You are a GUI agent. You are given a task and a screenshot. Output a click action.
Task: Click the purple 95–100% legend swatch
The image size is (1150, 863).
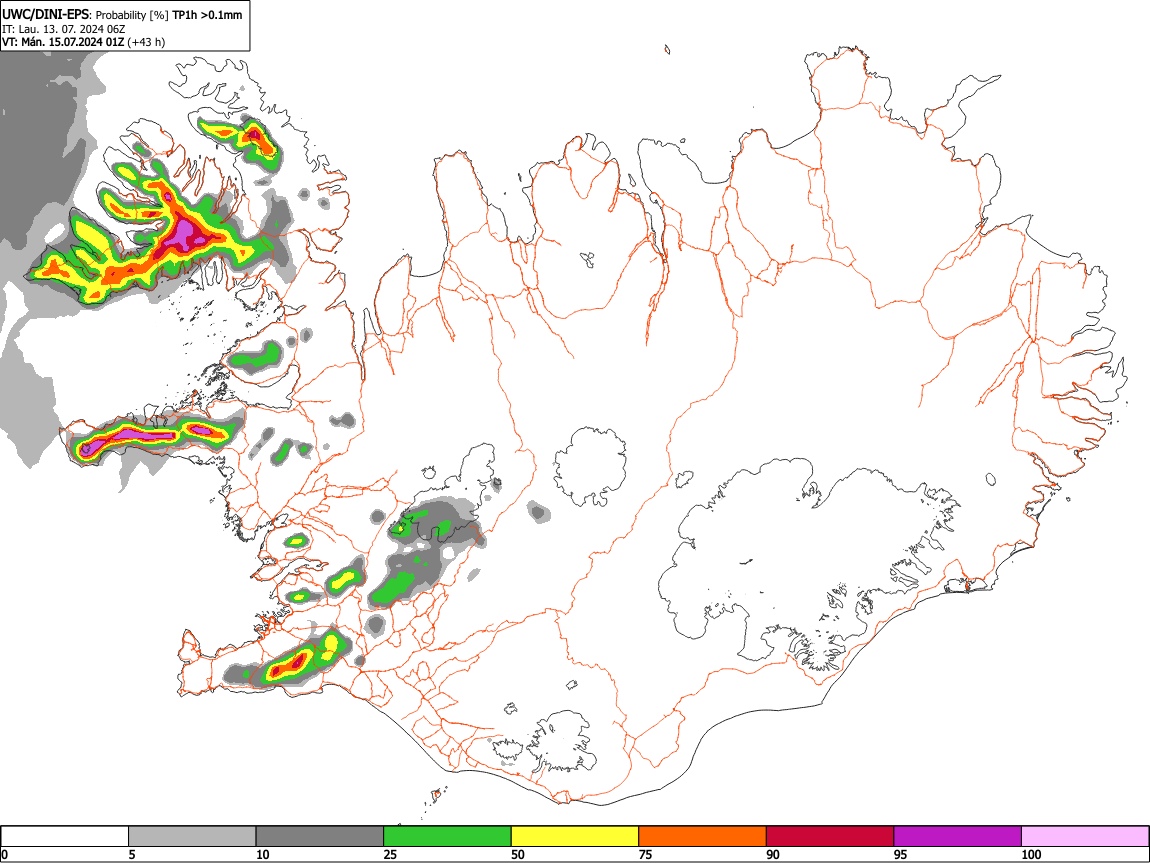(958, 836)
